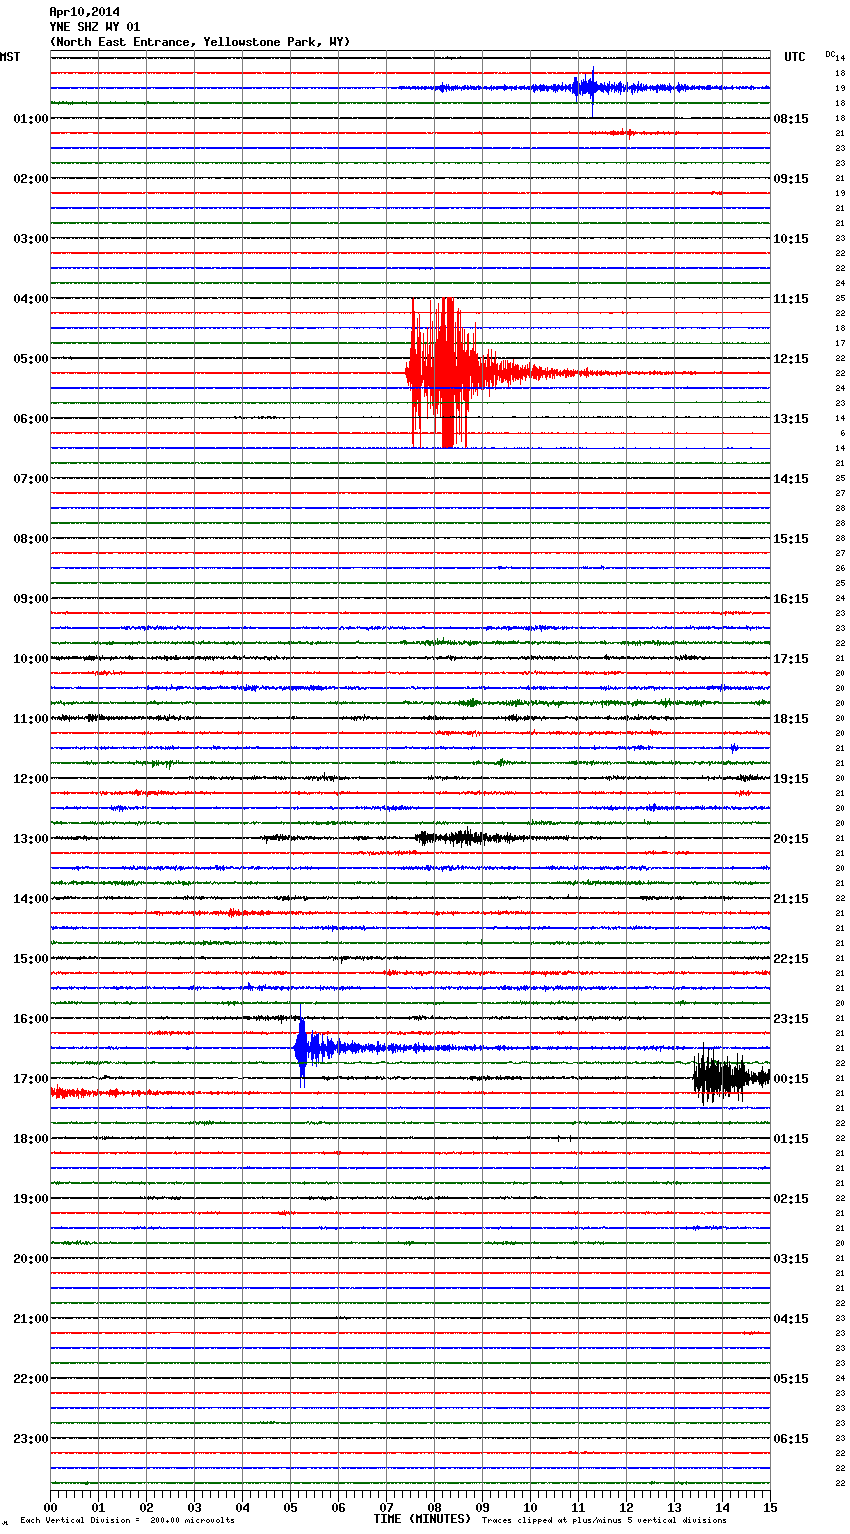Click the 08:15 UTC time label
The height and width of the screenshot is (1534, 850).
point(791,119)
